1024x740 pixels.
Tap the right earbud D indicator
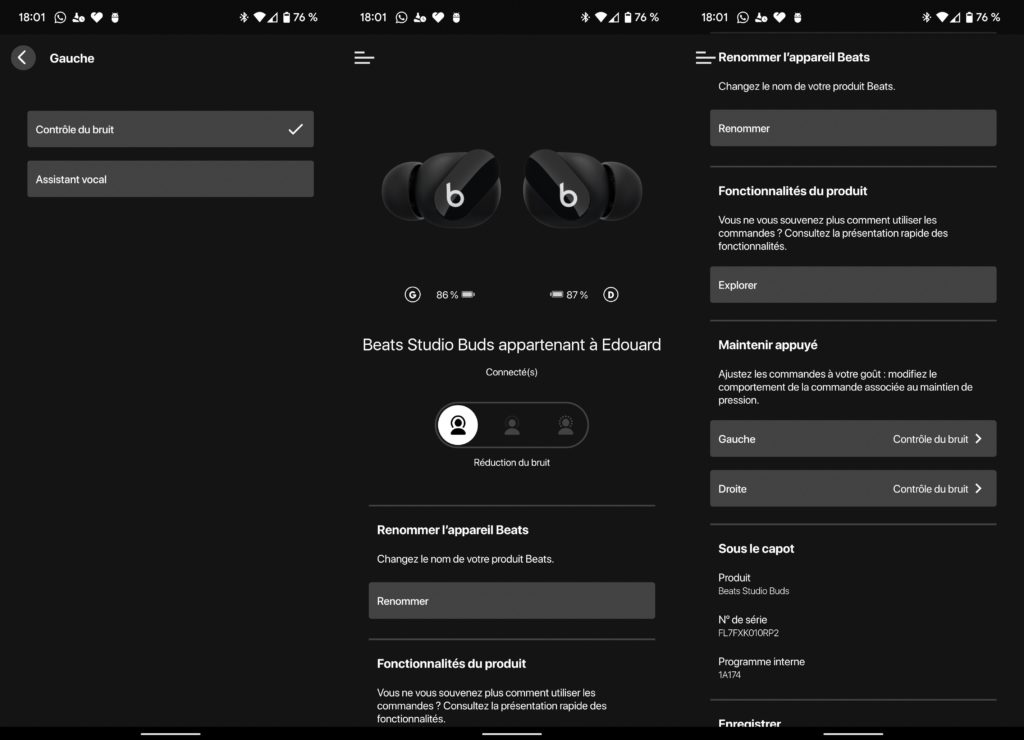pos(611,295)
